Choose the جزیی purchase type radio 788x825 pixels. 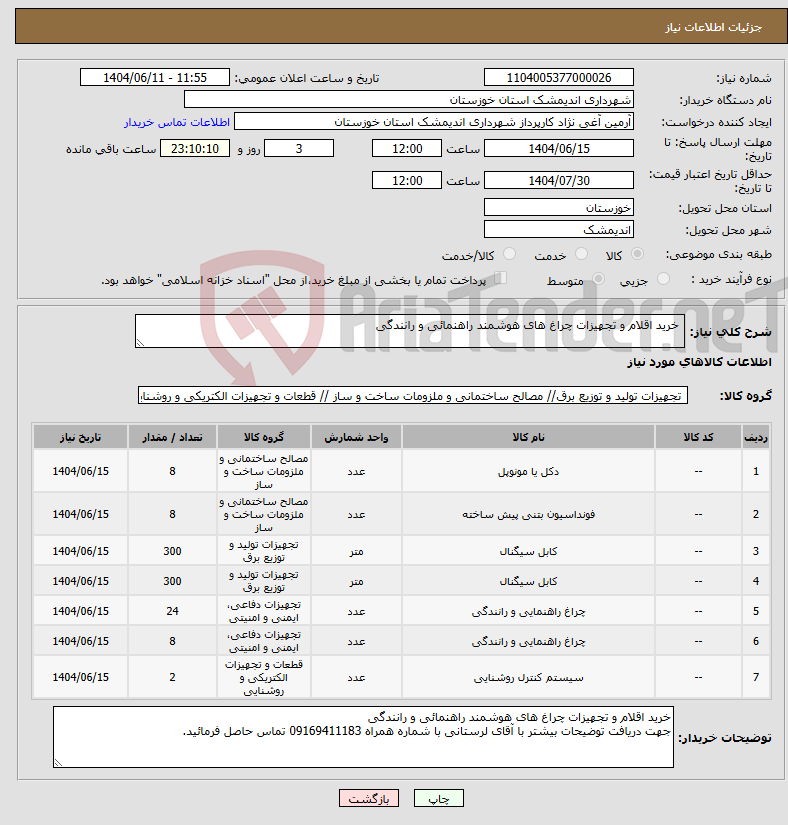point(663,279)
